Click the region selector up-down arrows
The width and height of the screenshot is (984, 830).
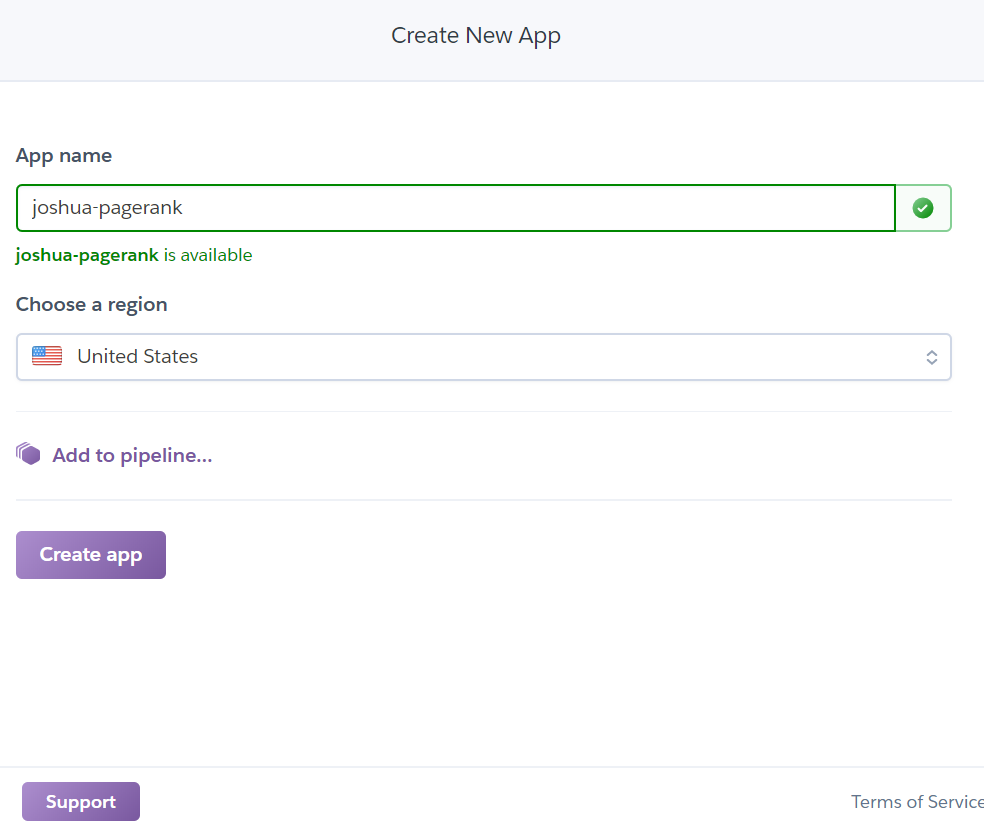point(931,357)
